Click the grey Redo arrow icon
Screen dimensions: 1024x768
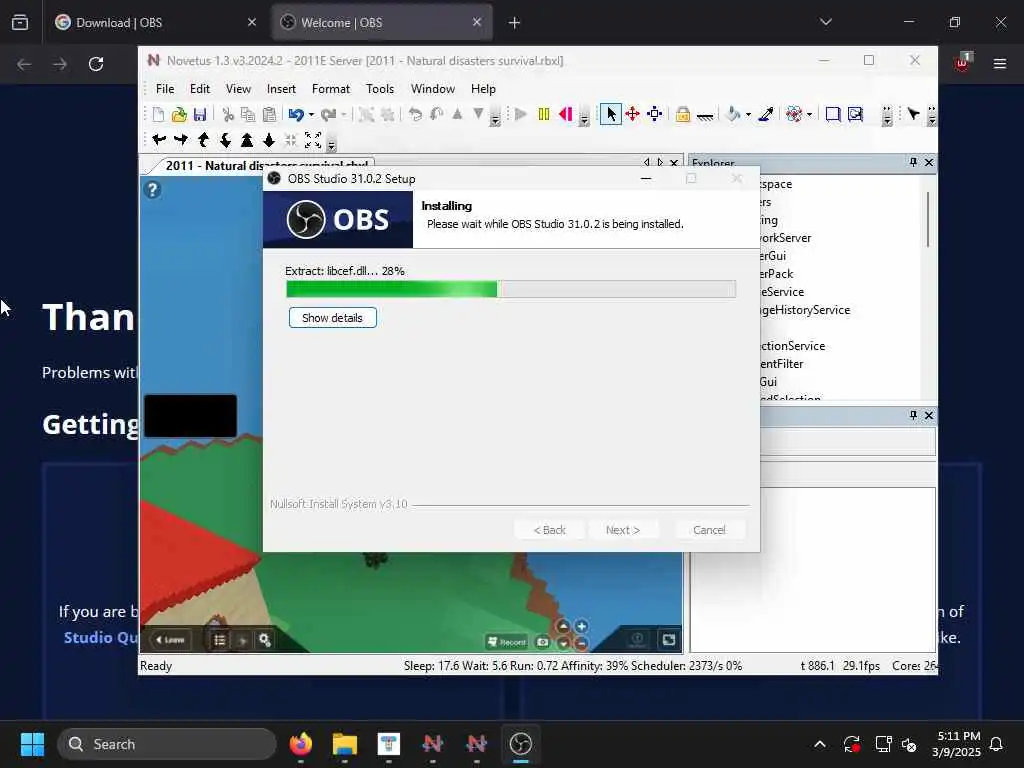tap(328, 115)
